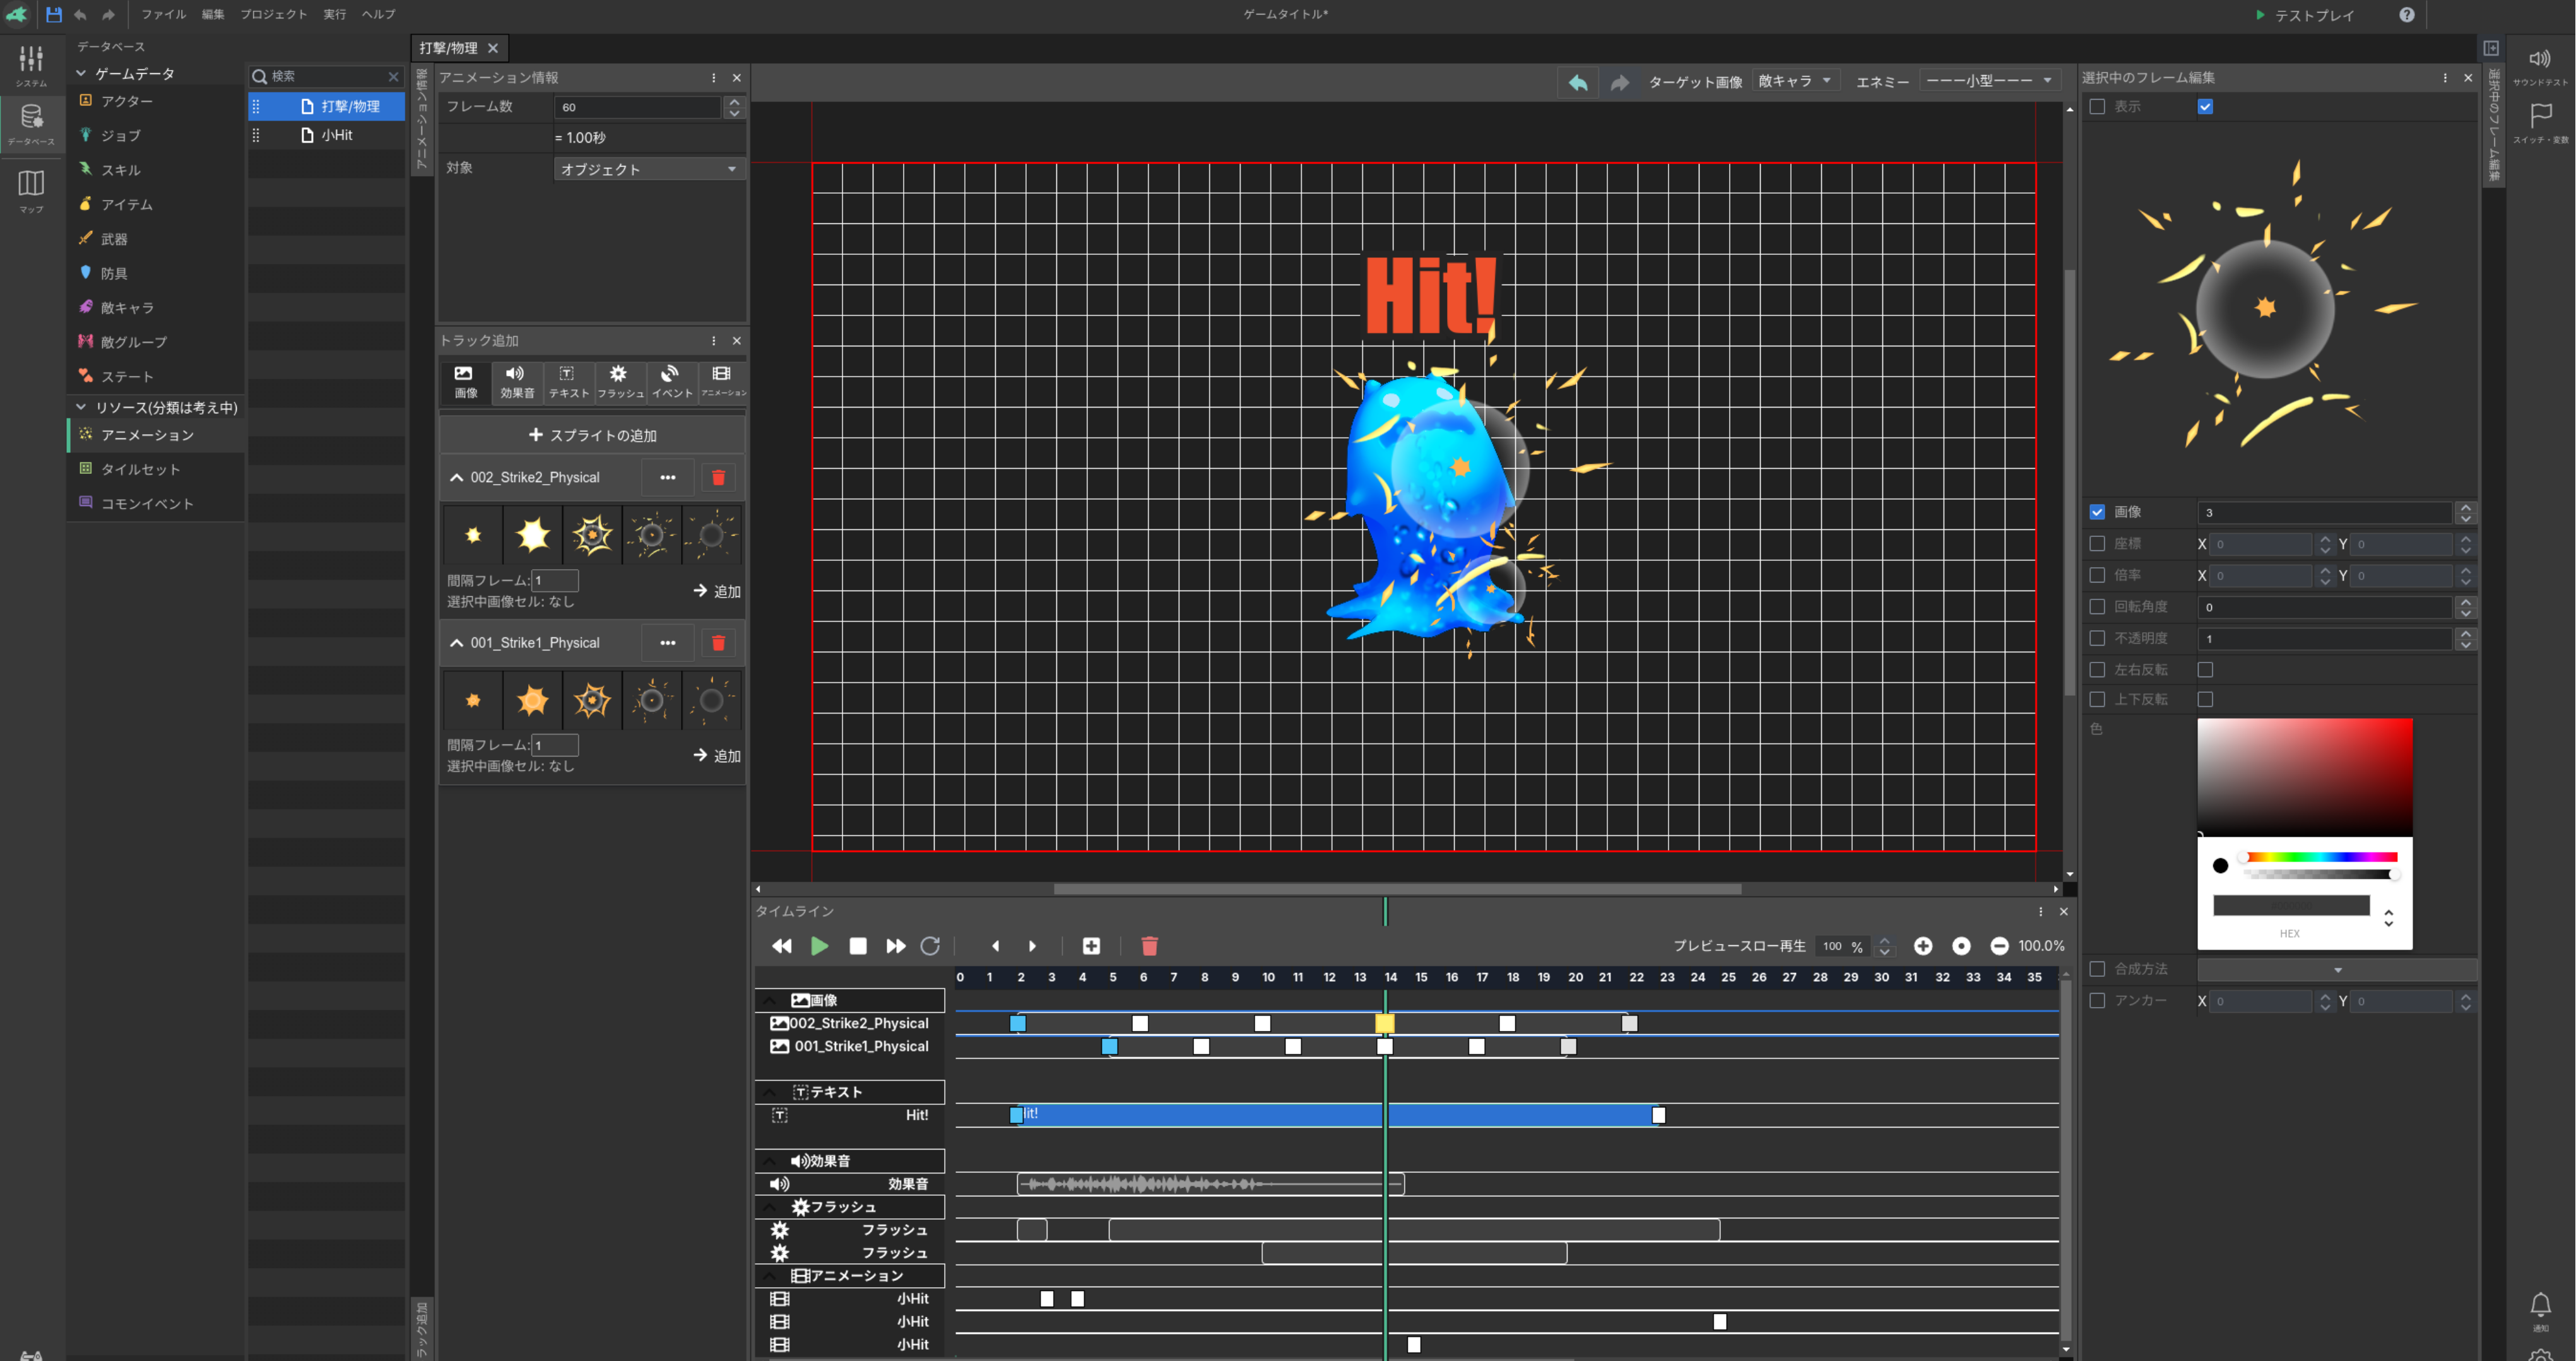
Task: Click the green play button in timeline
Action: coord(819,946)
